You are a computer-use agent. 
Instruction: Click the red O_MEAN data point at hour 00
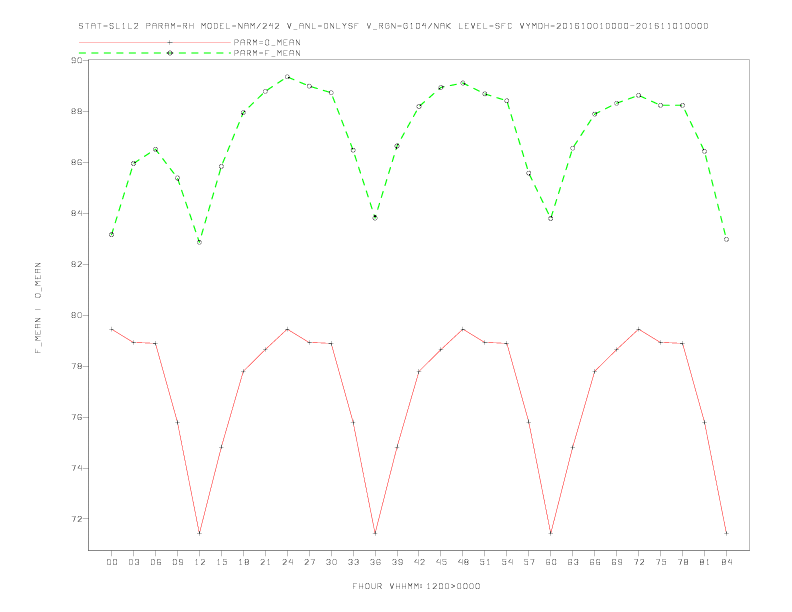pos(112,329)
